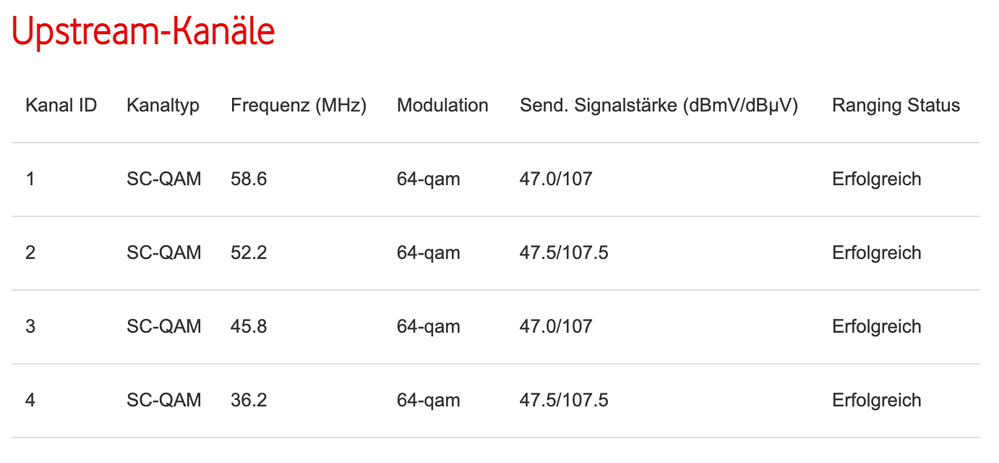Click Erfolgreich status for channel 3
Screen dimensions: 999x463
876,326
